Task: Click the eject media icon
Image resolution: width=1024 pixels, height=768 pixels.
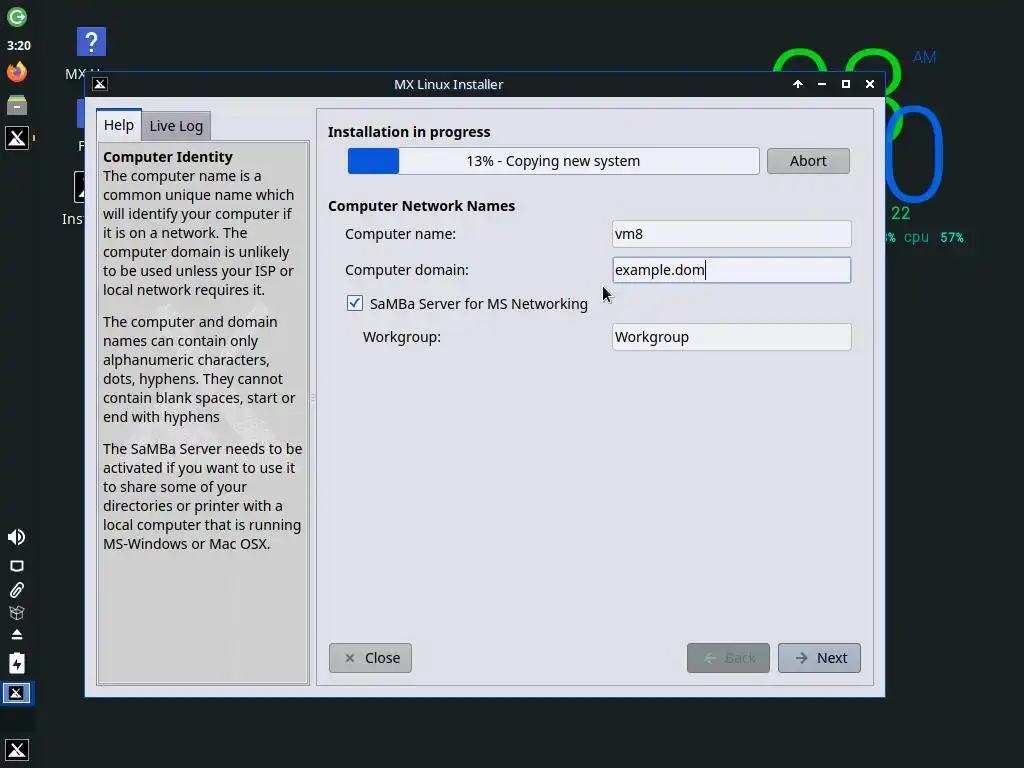Action: coord(17,635)
